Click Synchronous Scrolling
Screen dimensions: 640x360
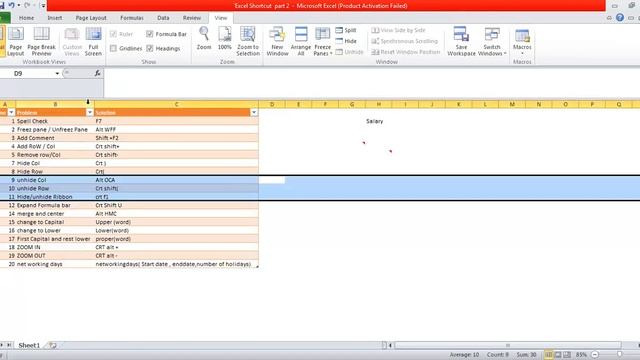pos(404,41)
